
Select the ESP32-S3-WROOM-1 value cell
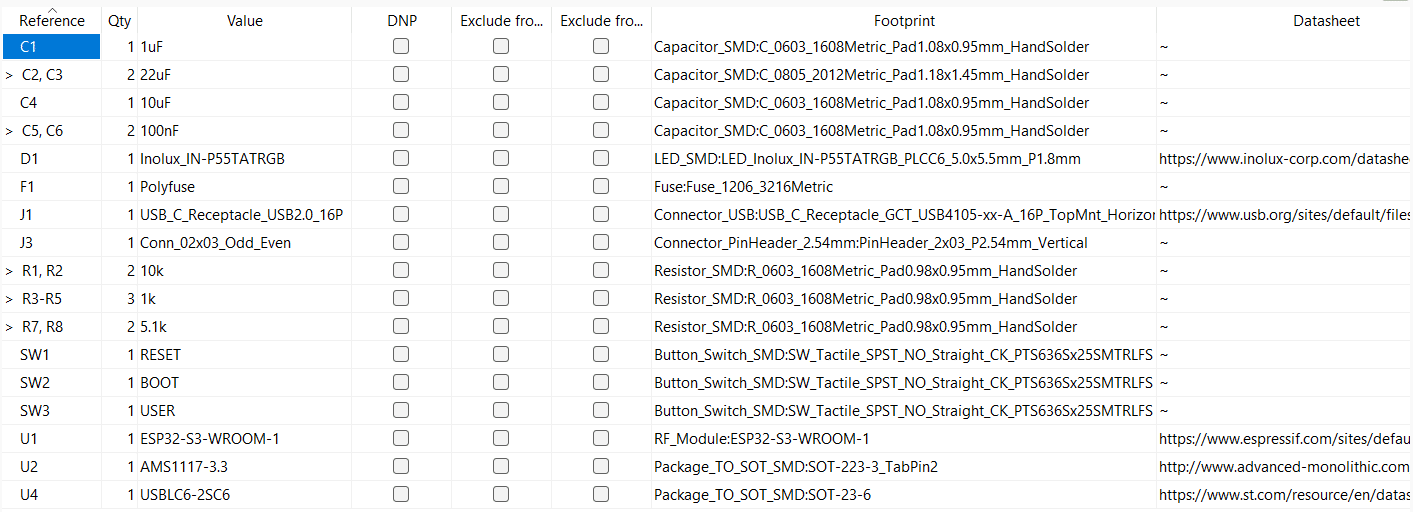click(244, 438)
